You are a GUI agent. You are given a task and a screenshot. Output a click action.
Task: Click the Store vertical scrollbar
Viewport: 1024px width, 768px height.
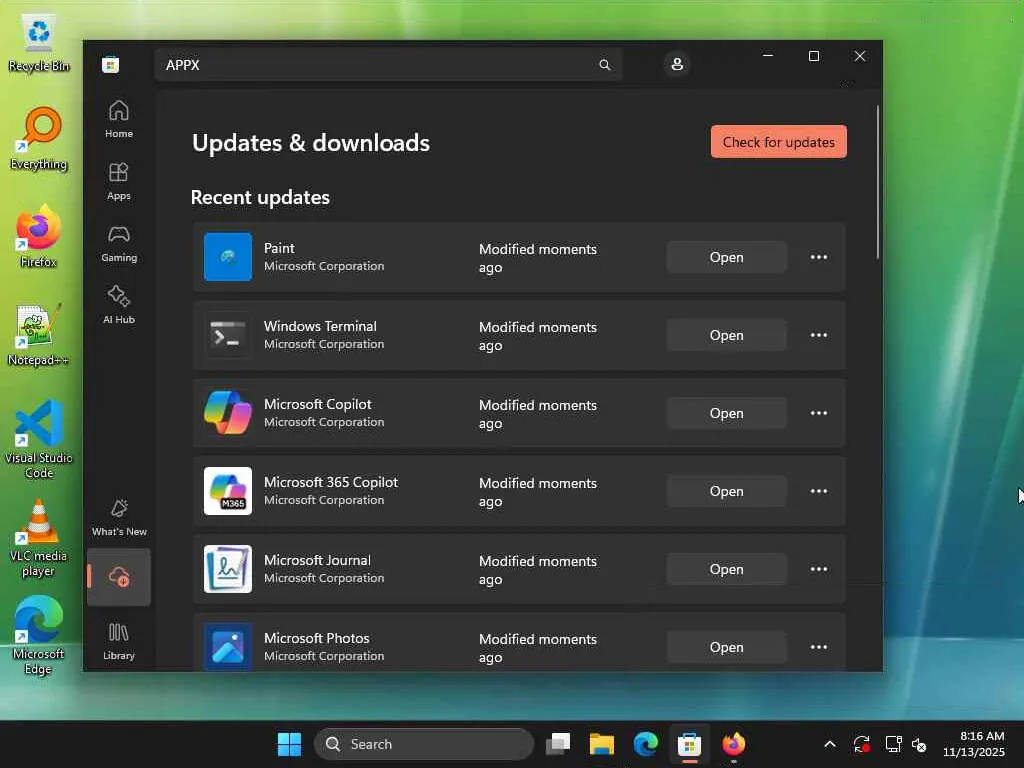[878, 182]
